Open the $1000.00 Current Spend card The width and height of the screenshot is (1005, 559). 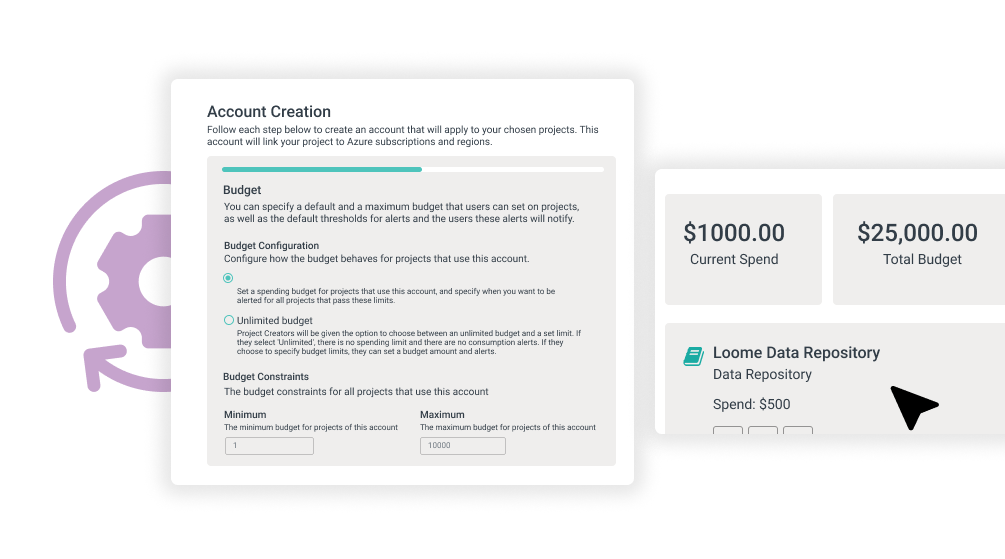743,249
